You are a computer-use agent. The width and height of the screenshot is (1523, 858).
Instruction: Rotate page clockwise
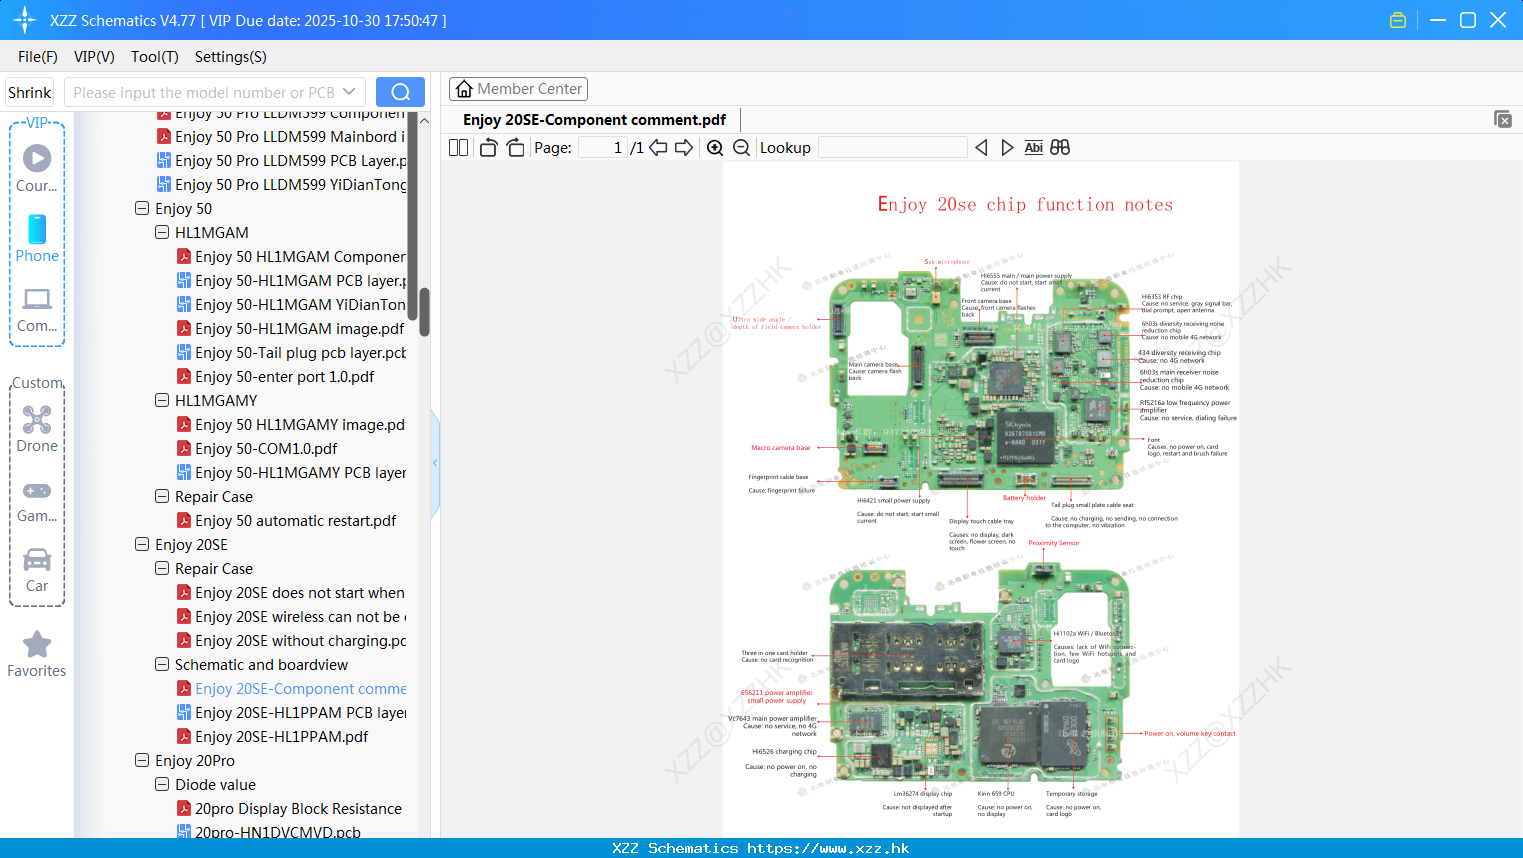point(515,147)
